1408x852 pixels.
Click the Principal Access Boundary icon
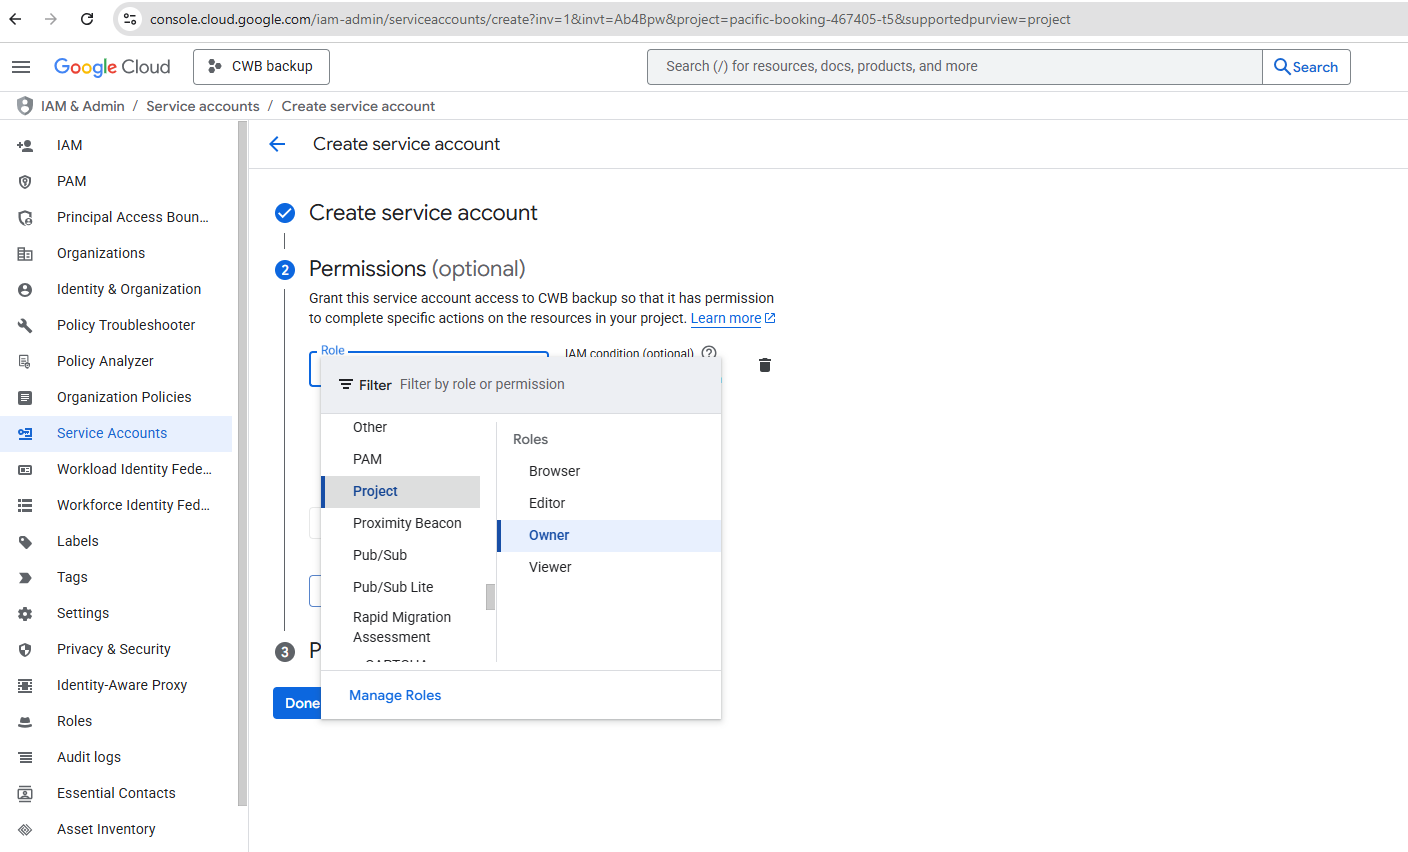click(25, 217)
